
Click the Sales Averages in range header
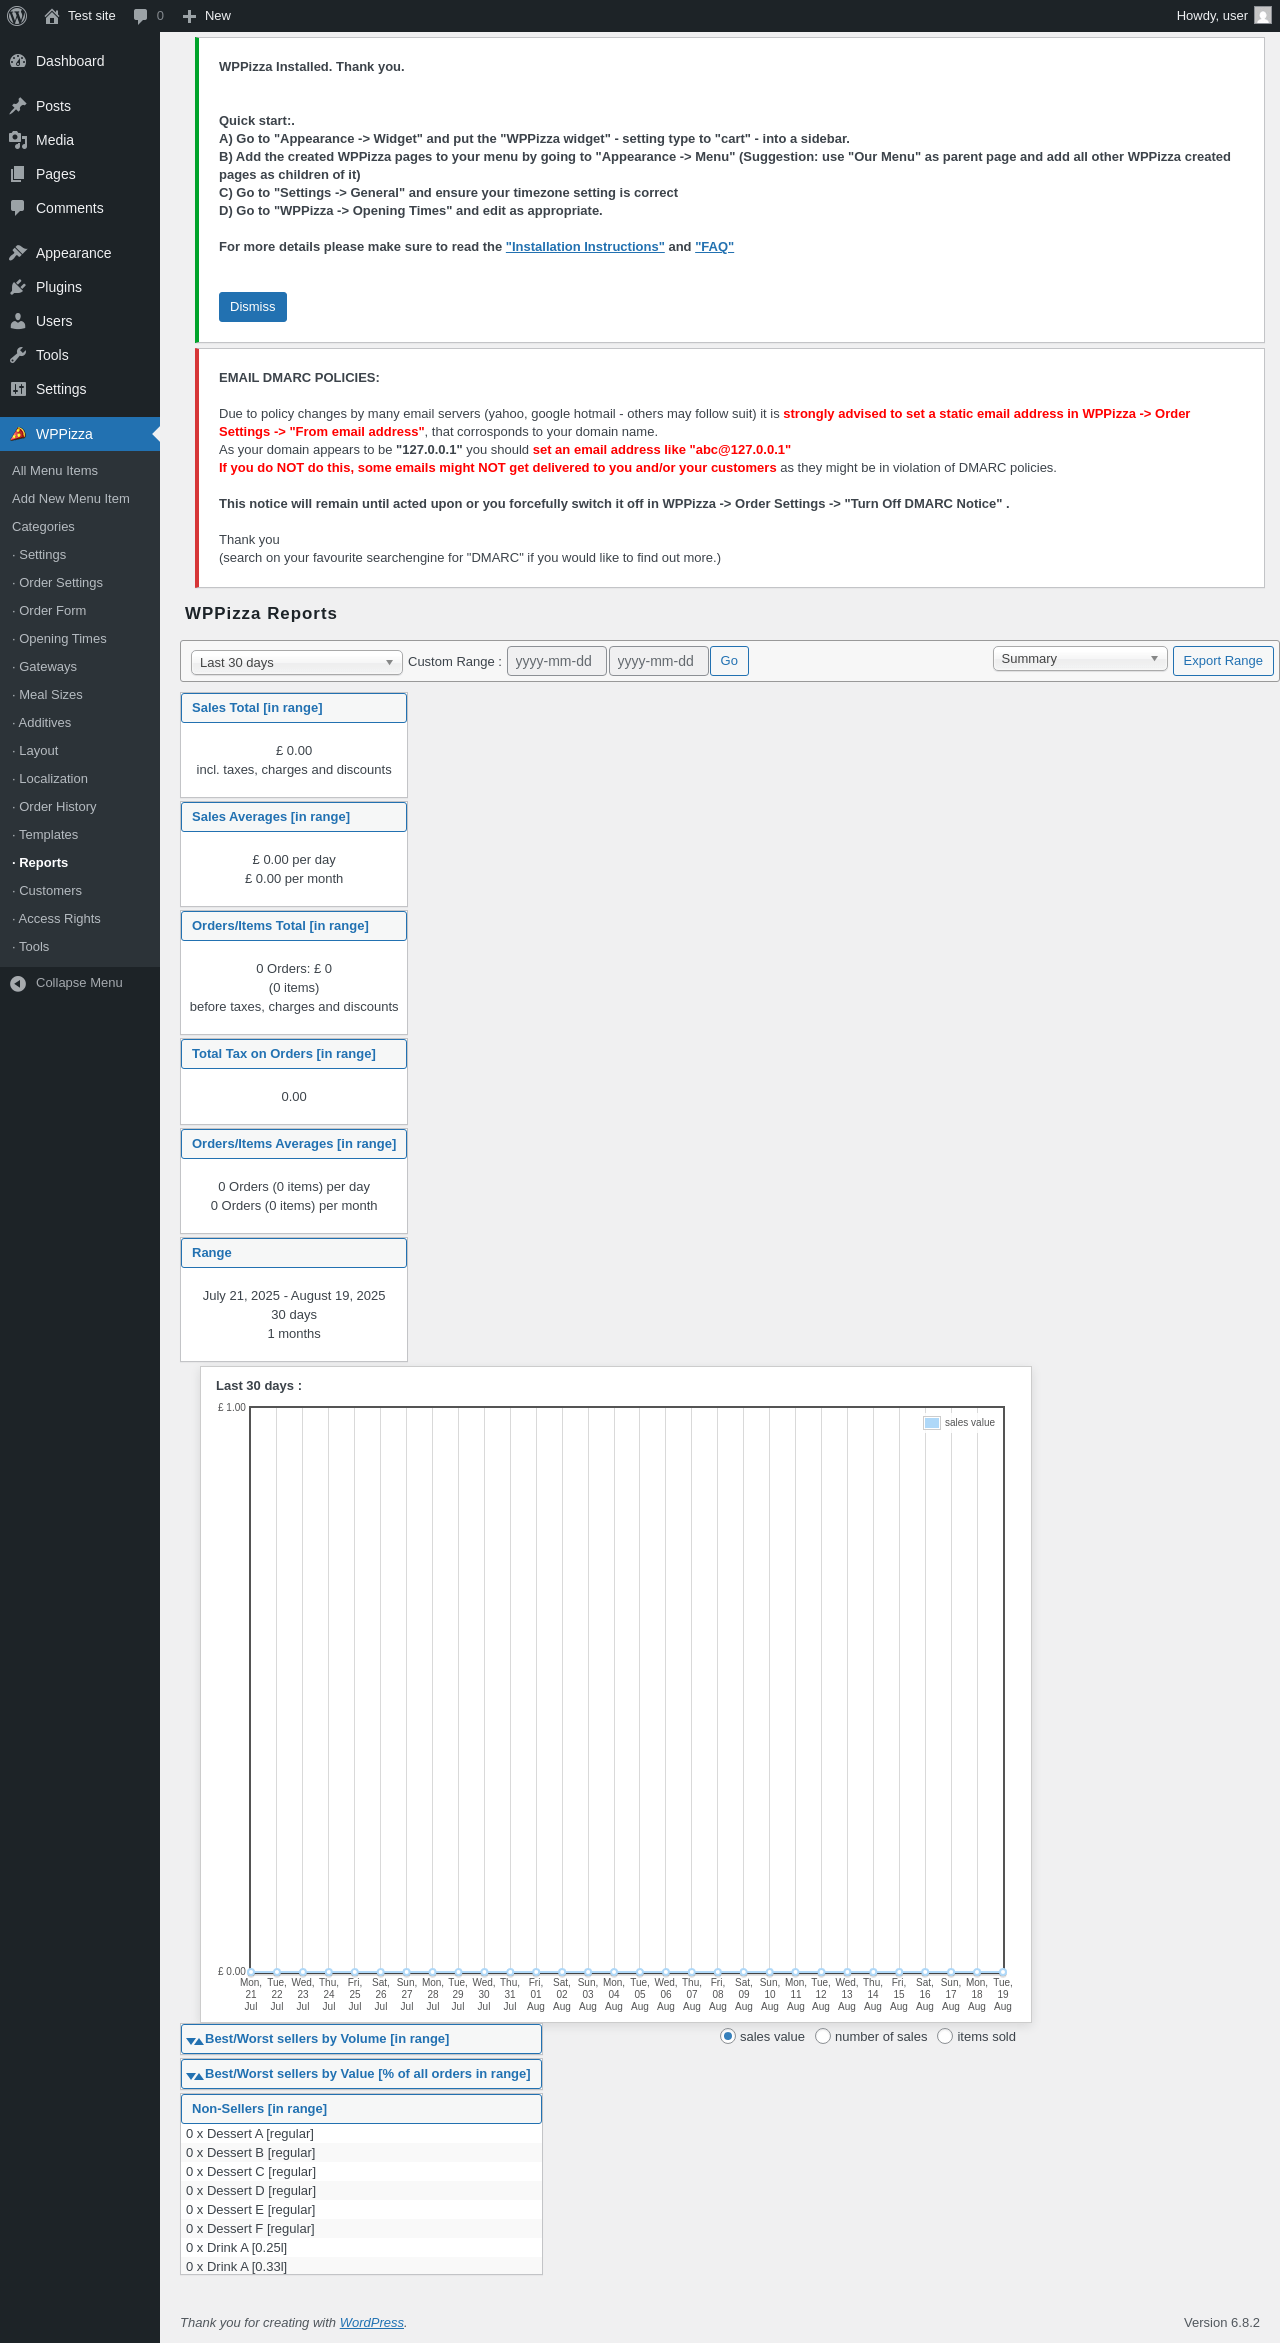[x=294, y=817]
